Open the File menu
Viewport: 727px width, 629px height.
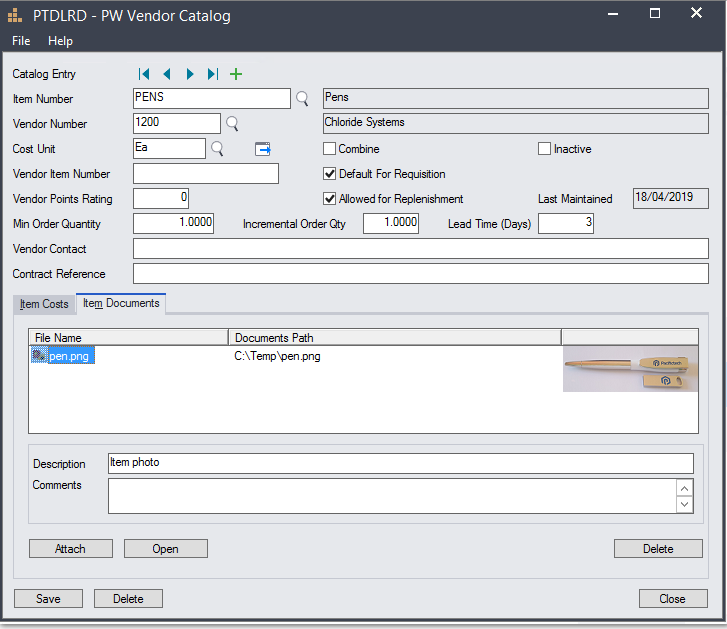[21, 41]
